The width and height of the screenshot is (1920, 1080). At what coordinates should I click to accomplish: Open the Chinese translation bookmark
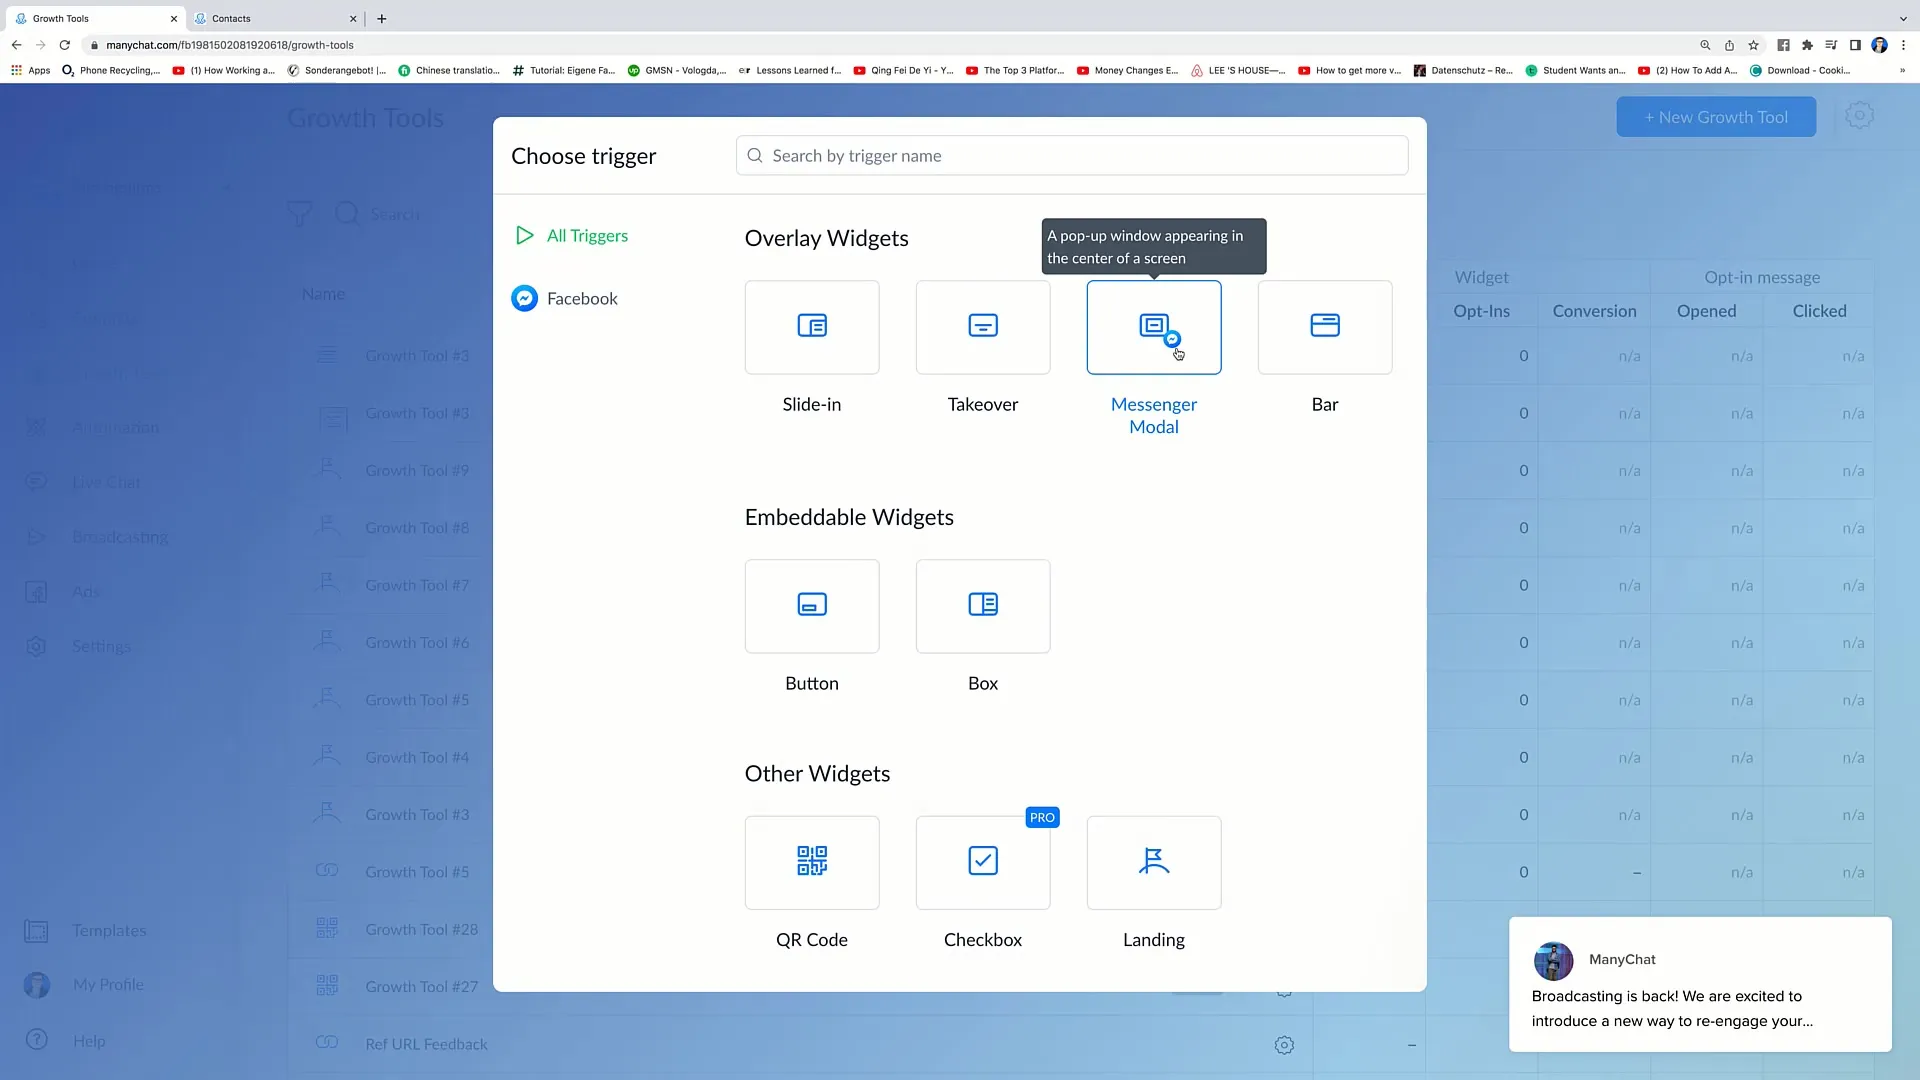tap(449, 71)
